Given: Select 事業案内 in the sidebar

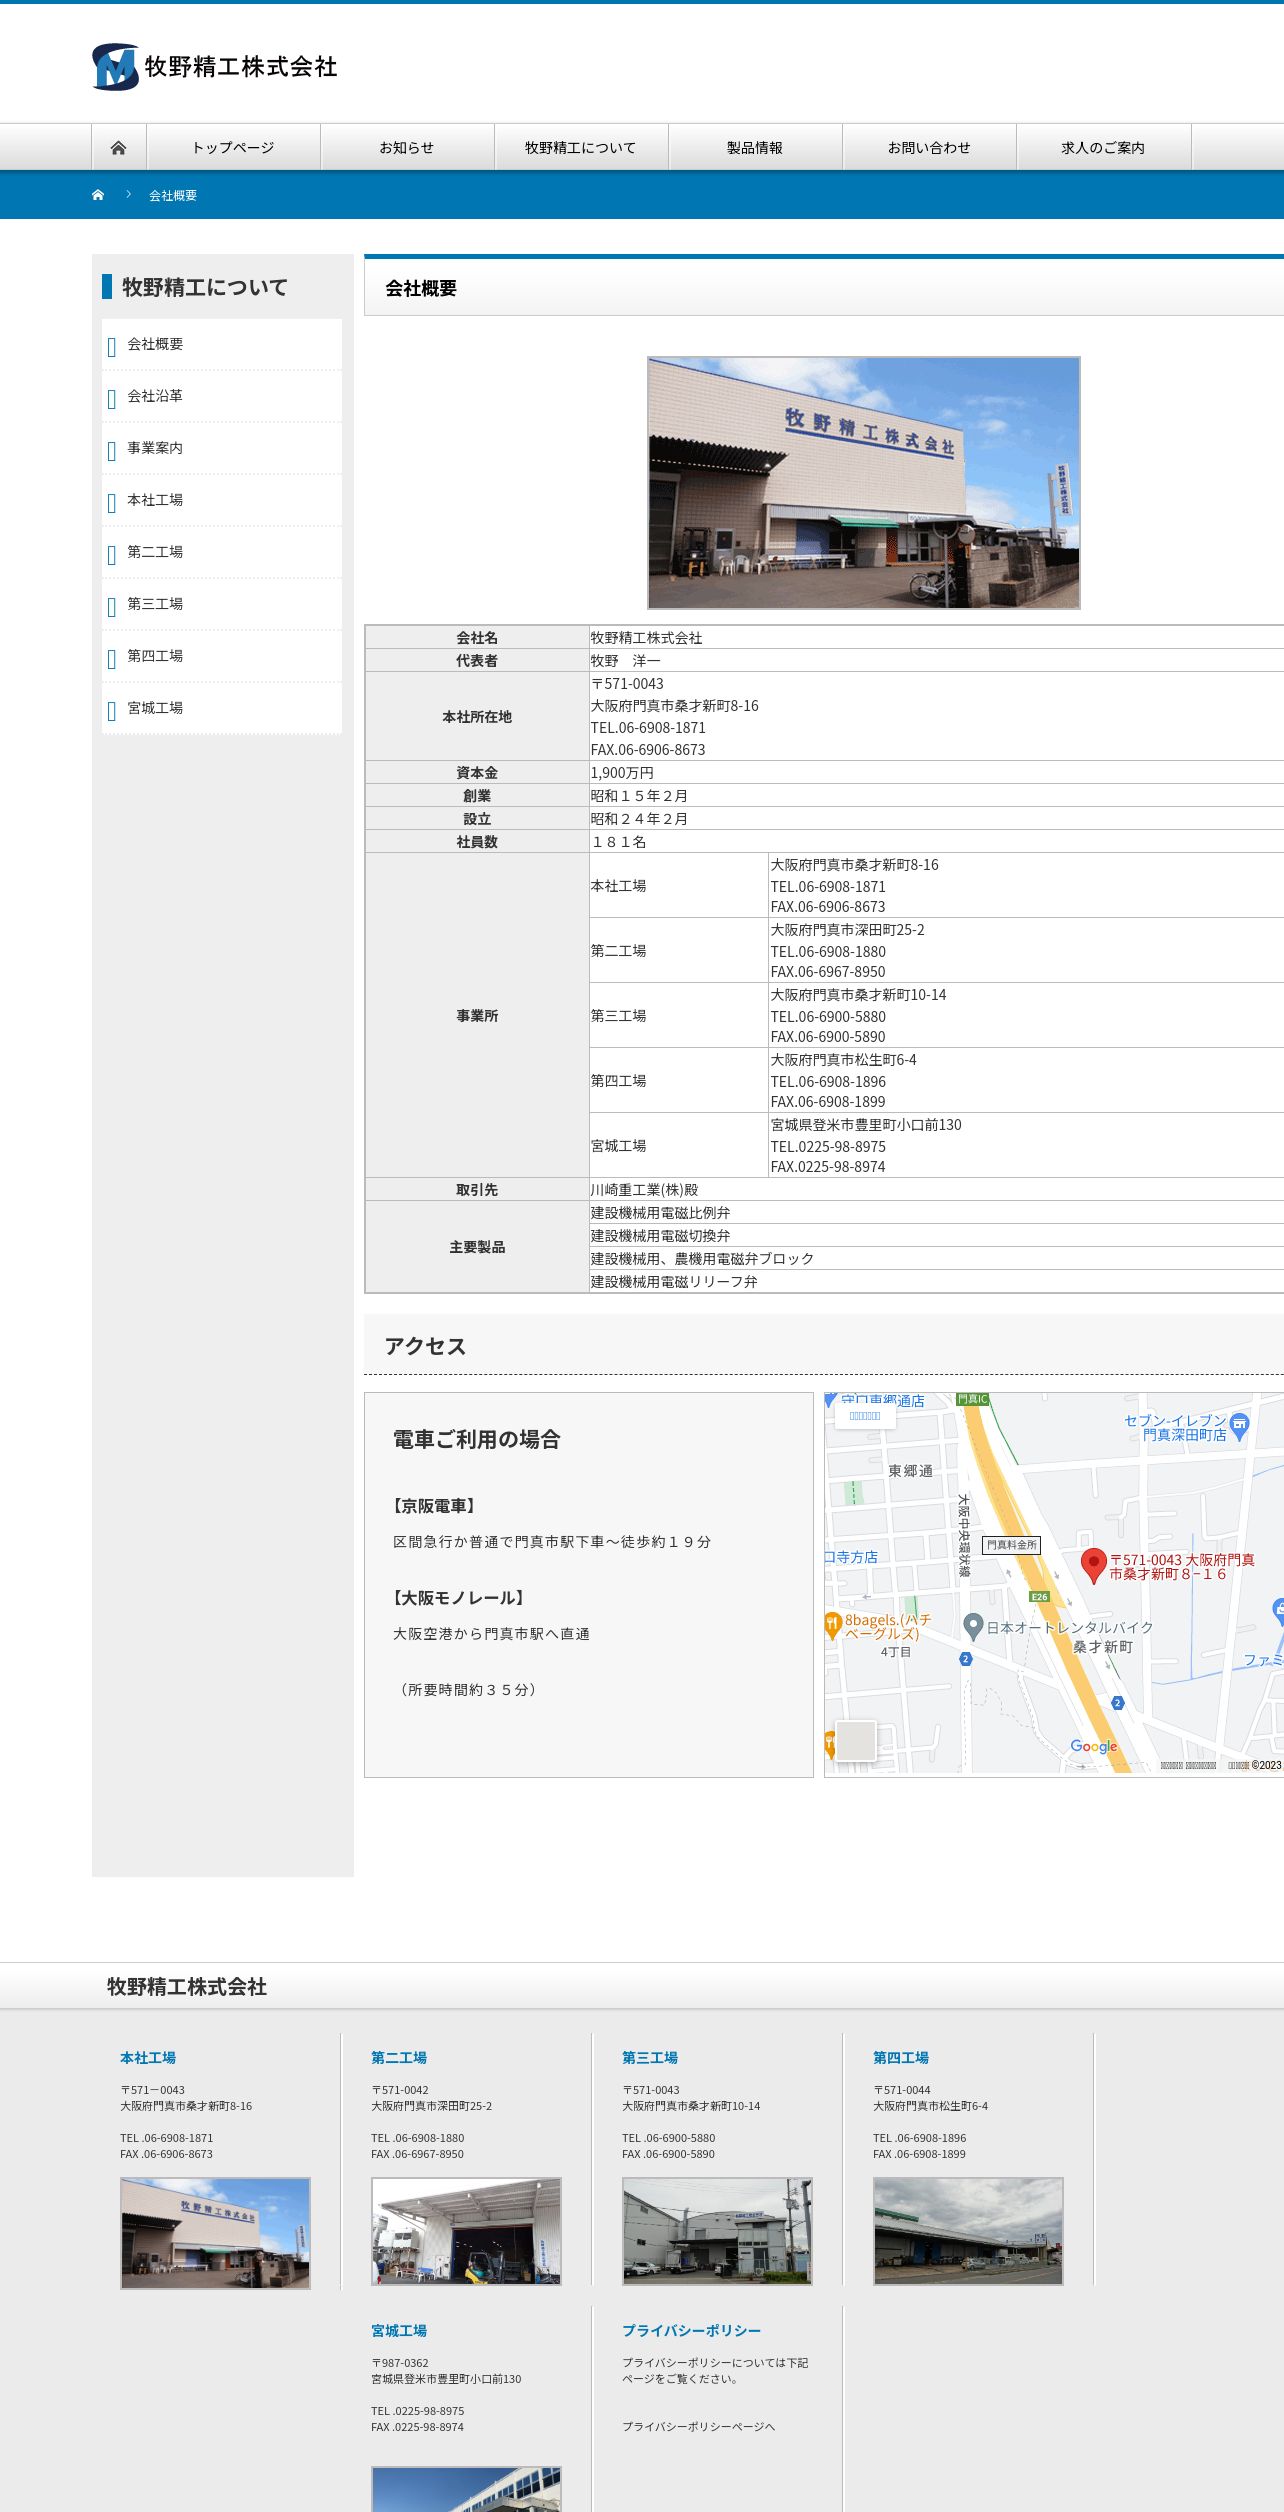Looking at the screenshot, I should pyautogui.click(x=222, y=449).
